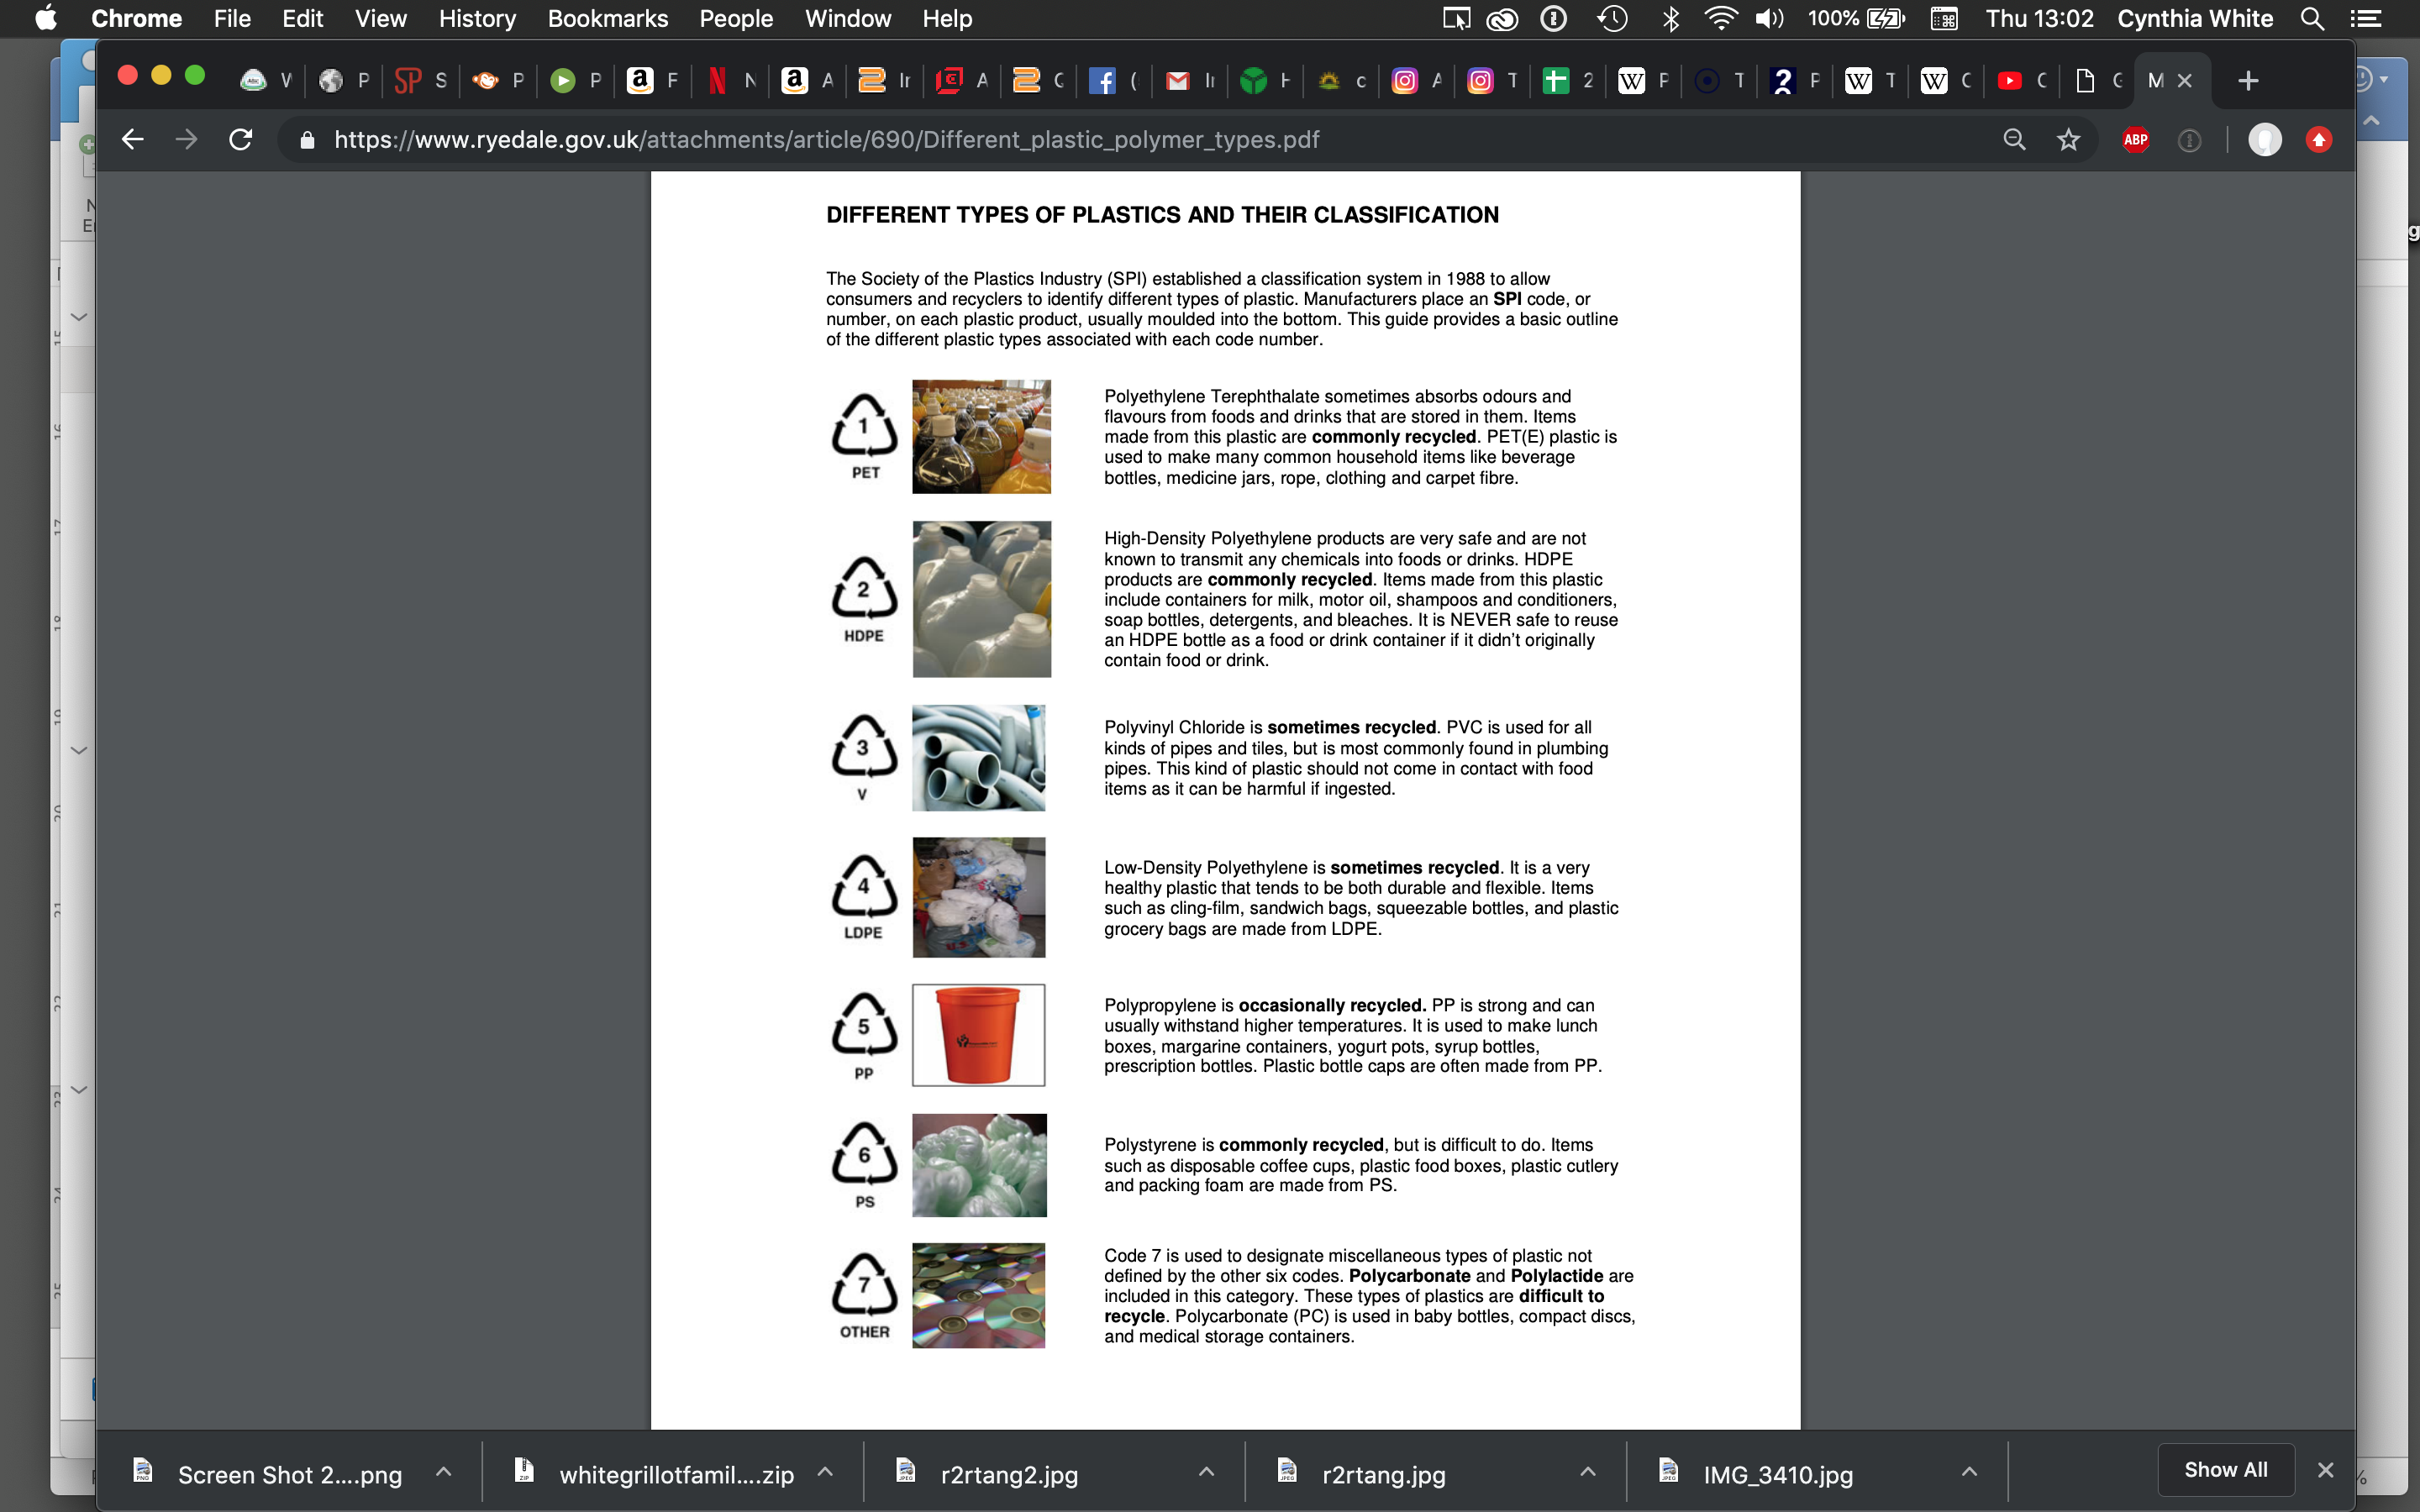Click the browser reload page icon
The height and width of the screenshot is (1512, 2420).
pyautogui.click(x=240, y=140)
